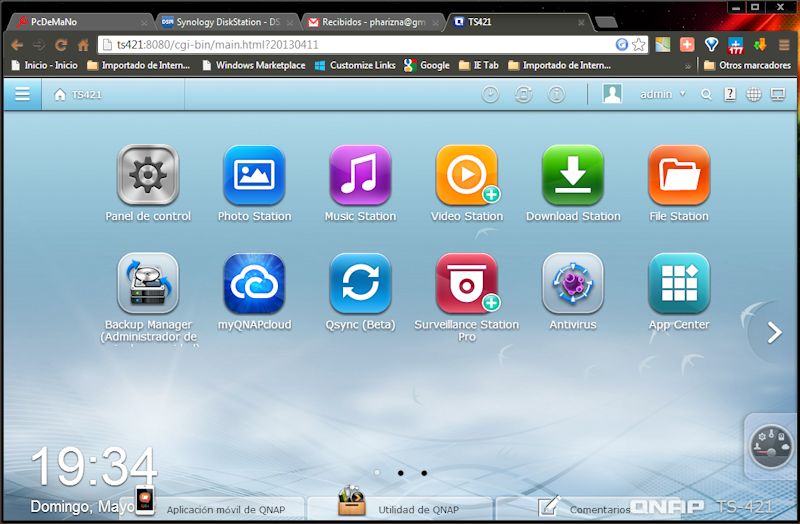This screenshot has width=800, height=524.
Task: Open myQNAPcloud app
Action: pos(254,283)
